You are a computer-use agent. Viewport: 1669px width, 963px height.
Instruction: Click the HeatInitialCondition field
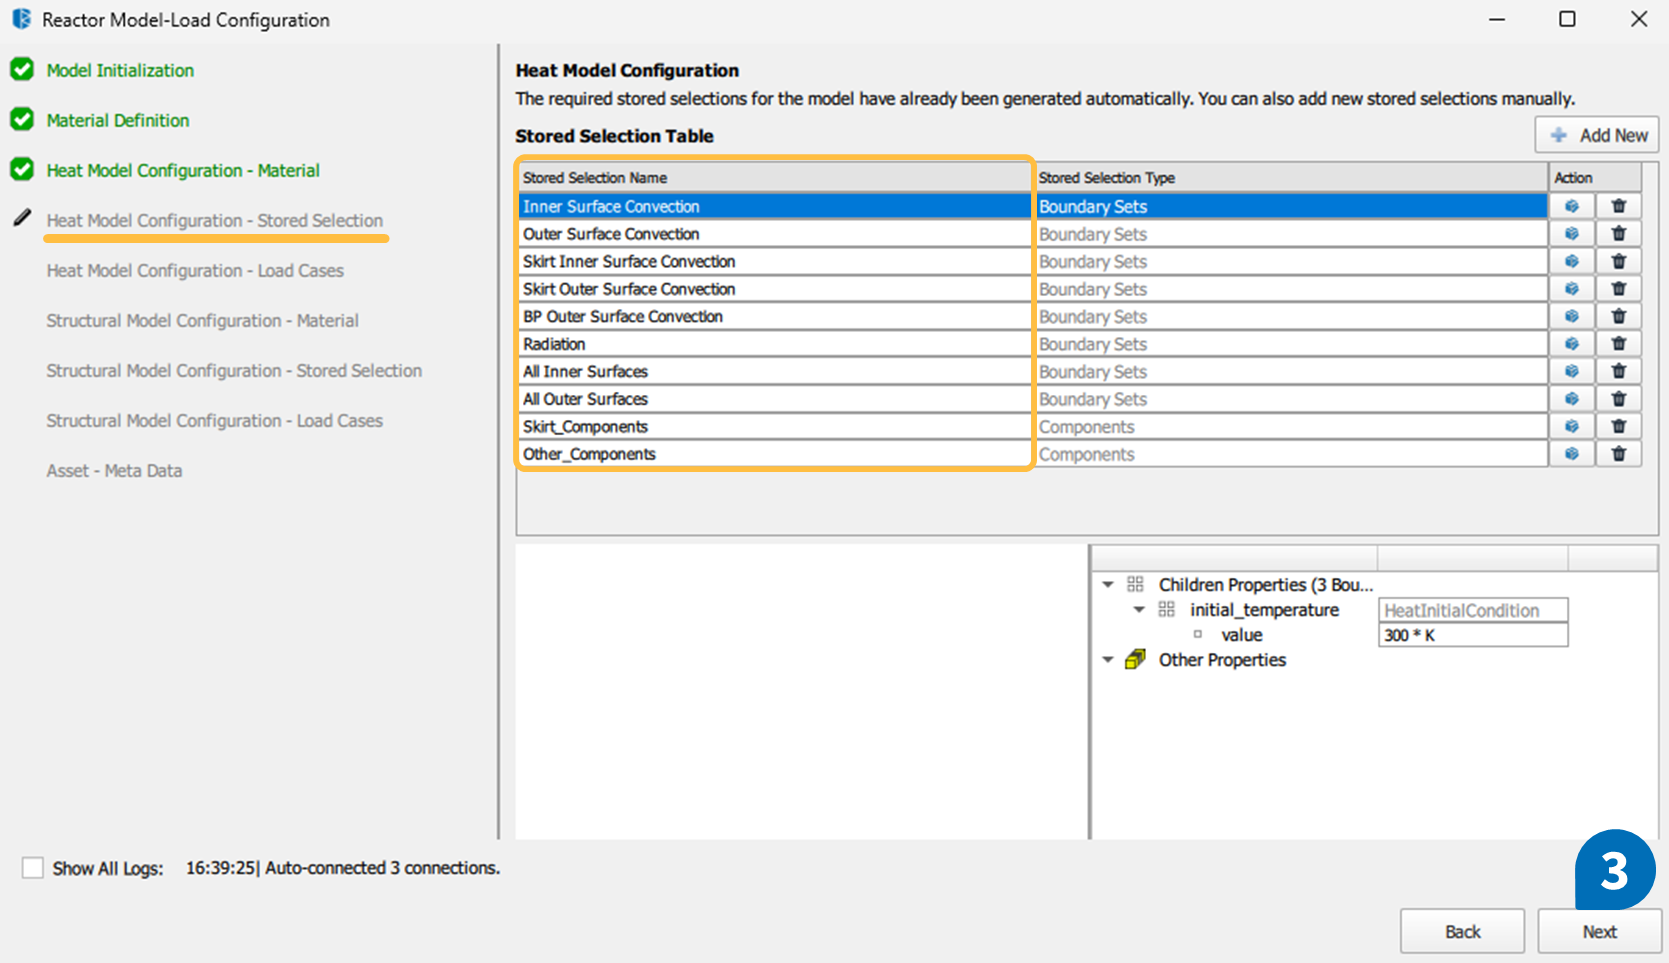1473,610
